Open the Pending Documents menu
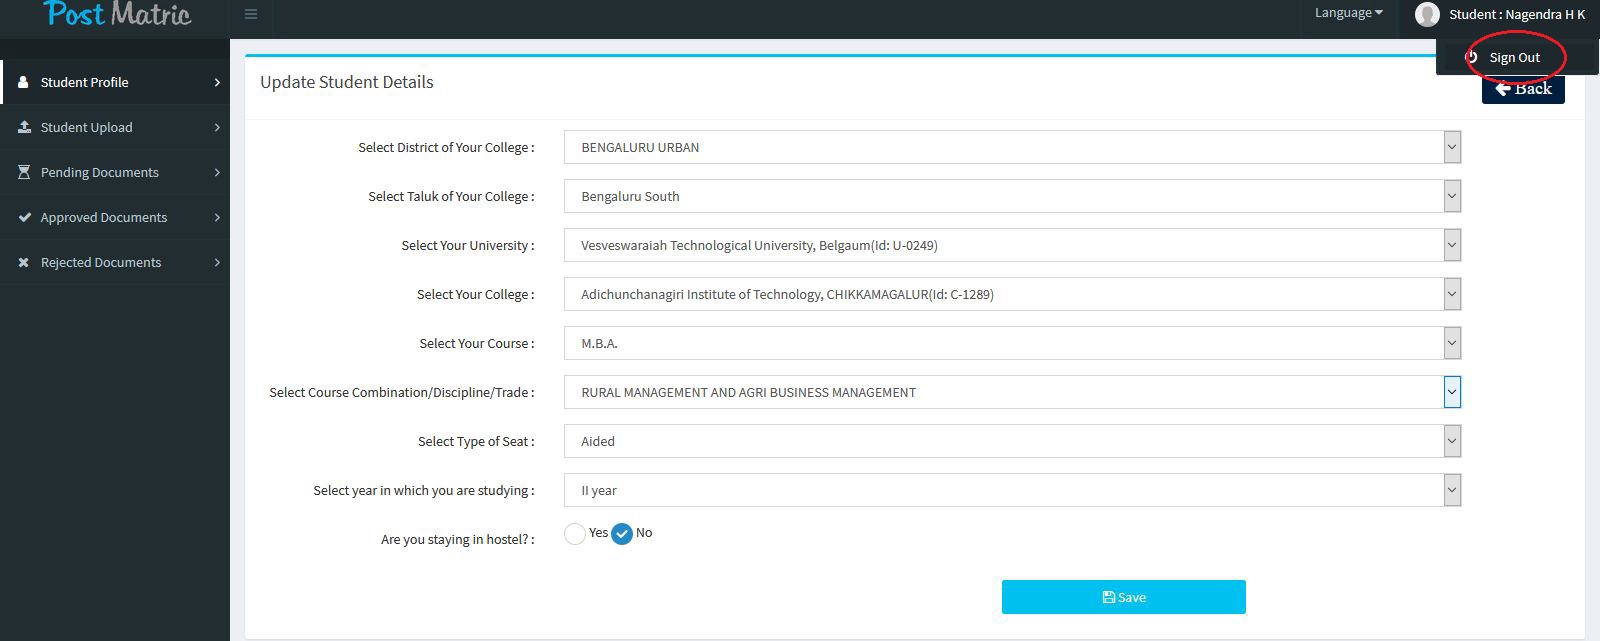 (115, 172)
